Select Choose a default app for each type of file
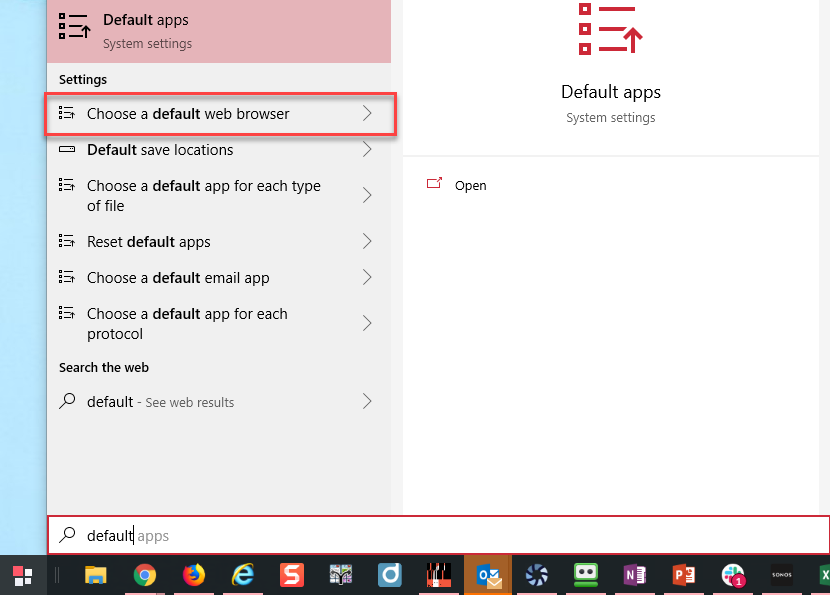Image resolution: width=830 pixels, height=595 pixels. 219,195
